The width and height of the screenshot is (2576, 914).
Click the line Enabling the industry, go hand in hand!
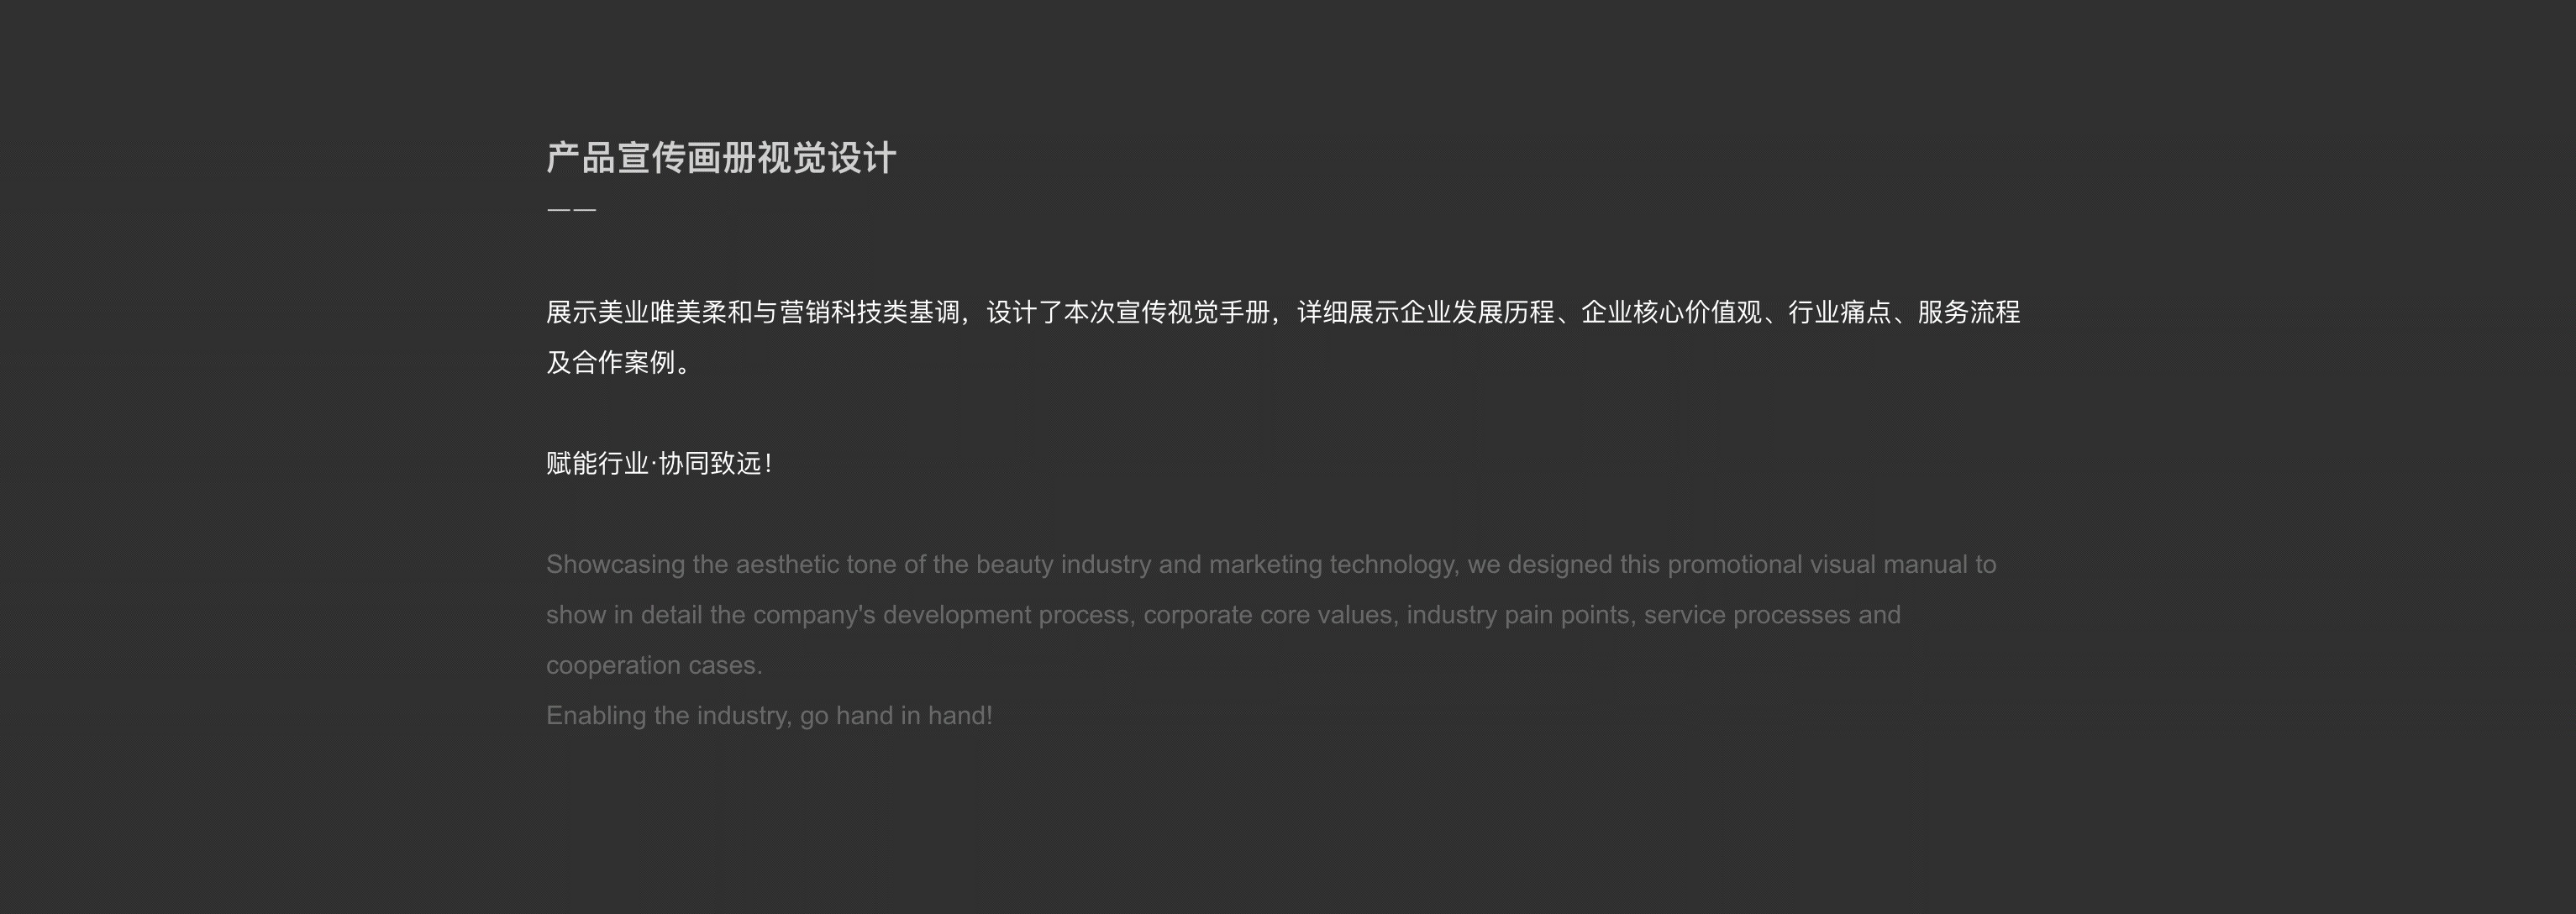(769, 715)
